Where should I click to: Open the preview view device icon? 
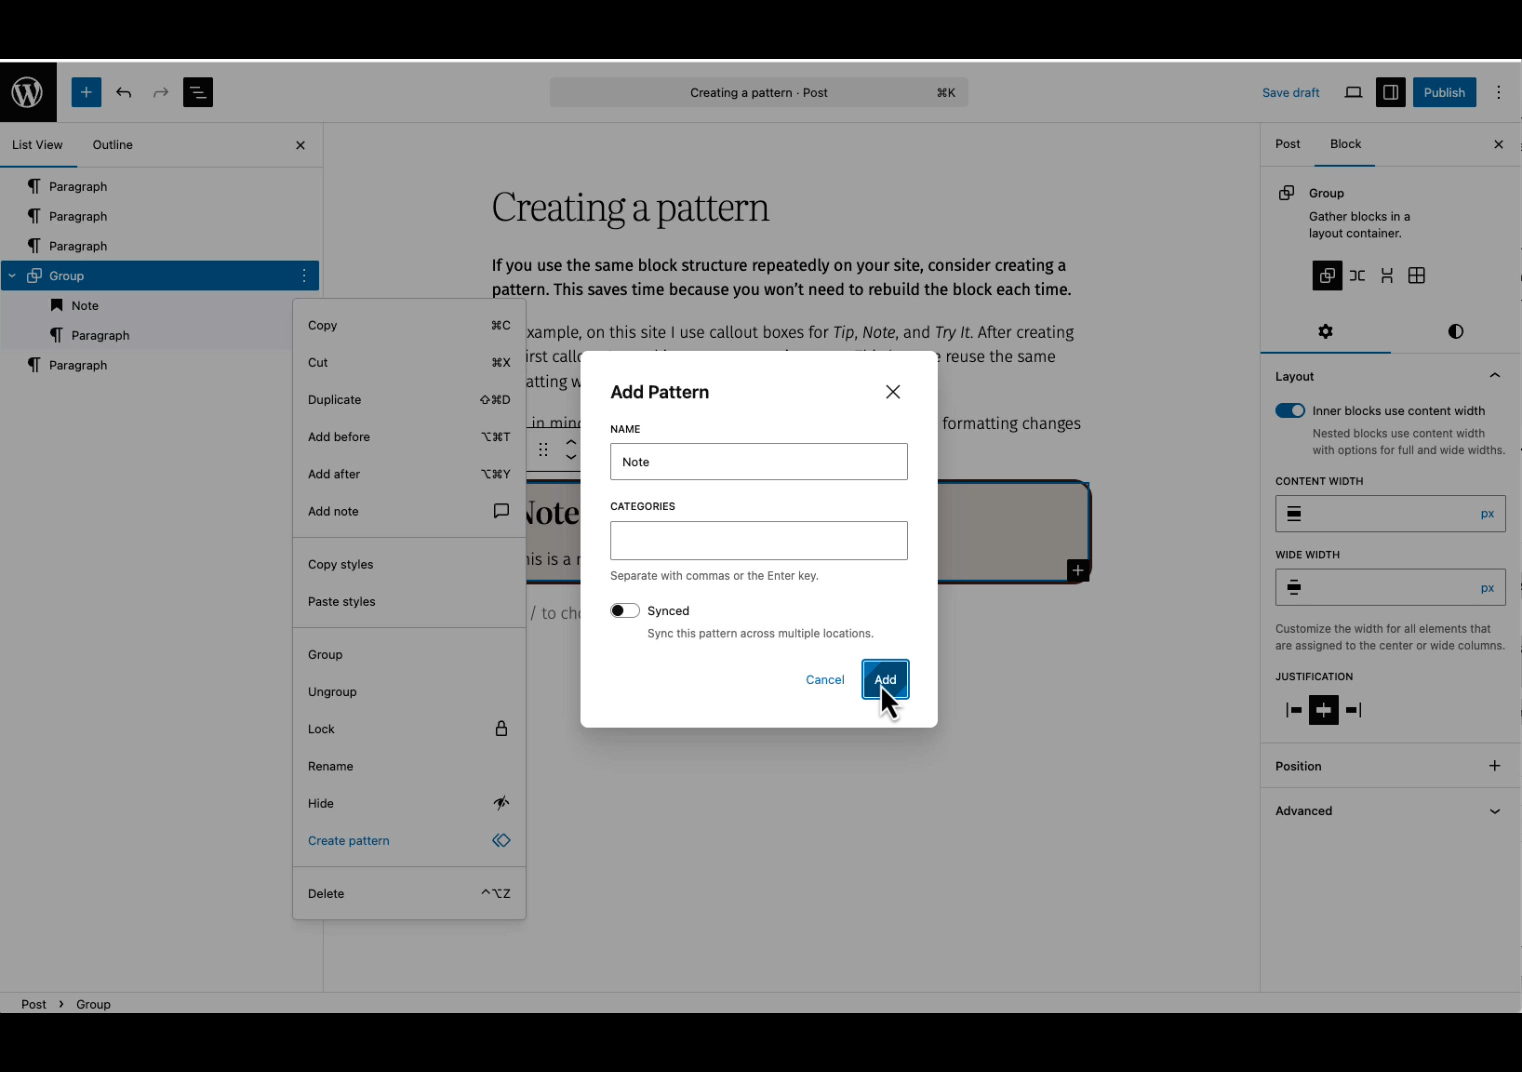[x=1353, y=92]
